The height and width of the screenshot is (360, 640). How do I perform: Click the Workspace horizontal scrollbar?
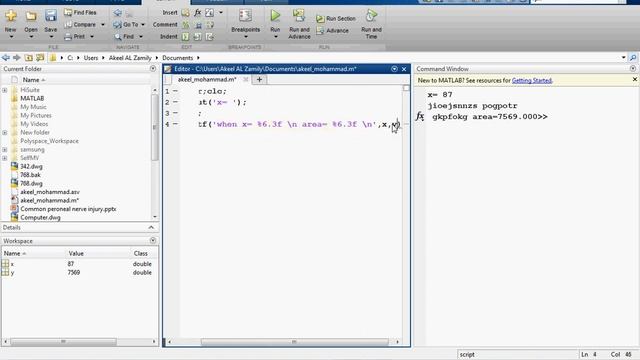[x=63, y=341]
